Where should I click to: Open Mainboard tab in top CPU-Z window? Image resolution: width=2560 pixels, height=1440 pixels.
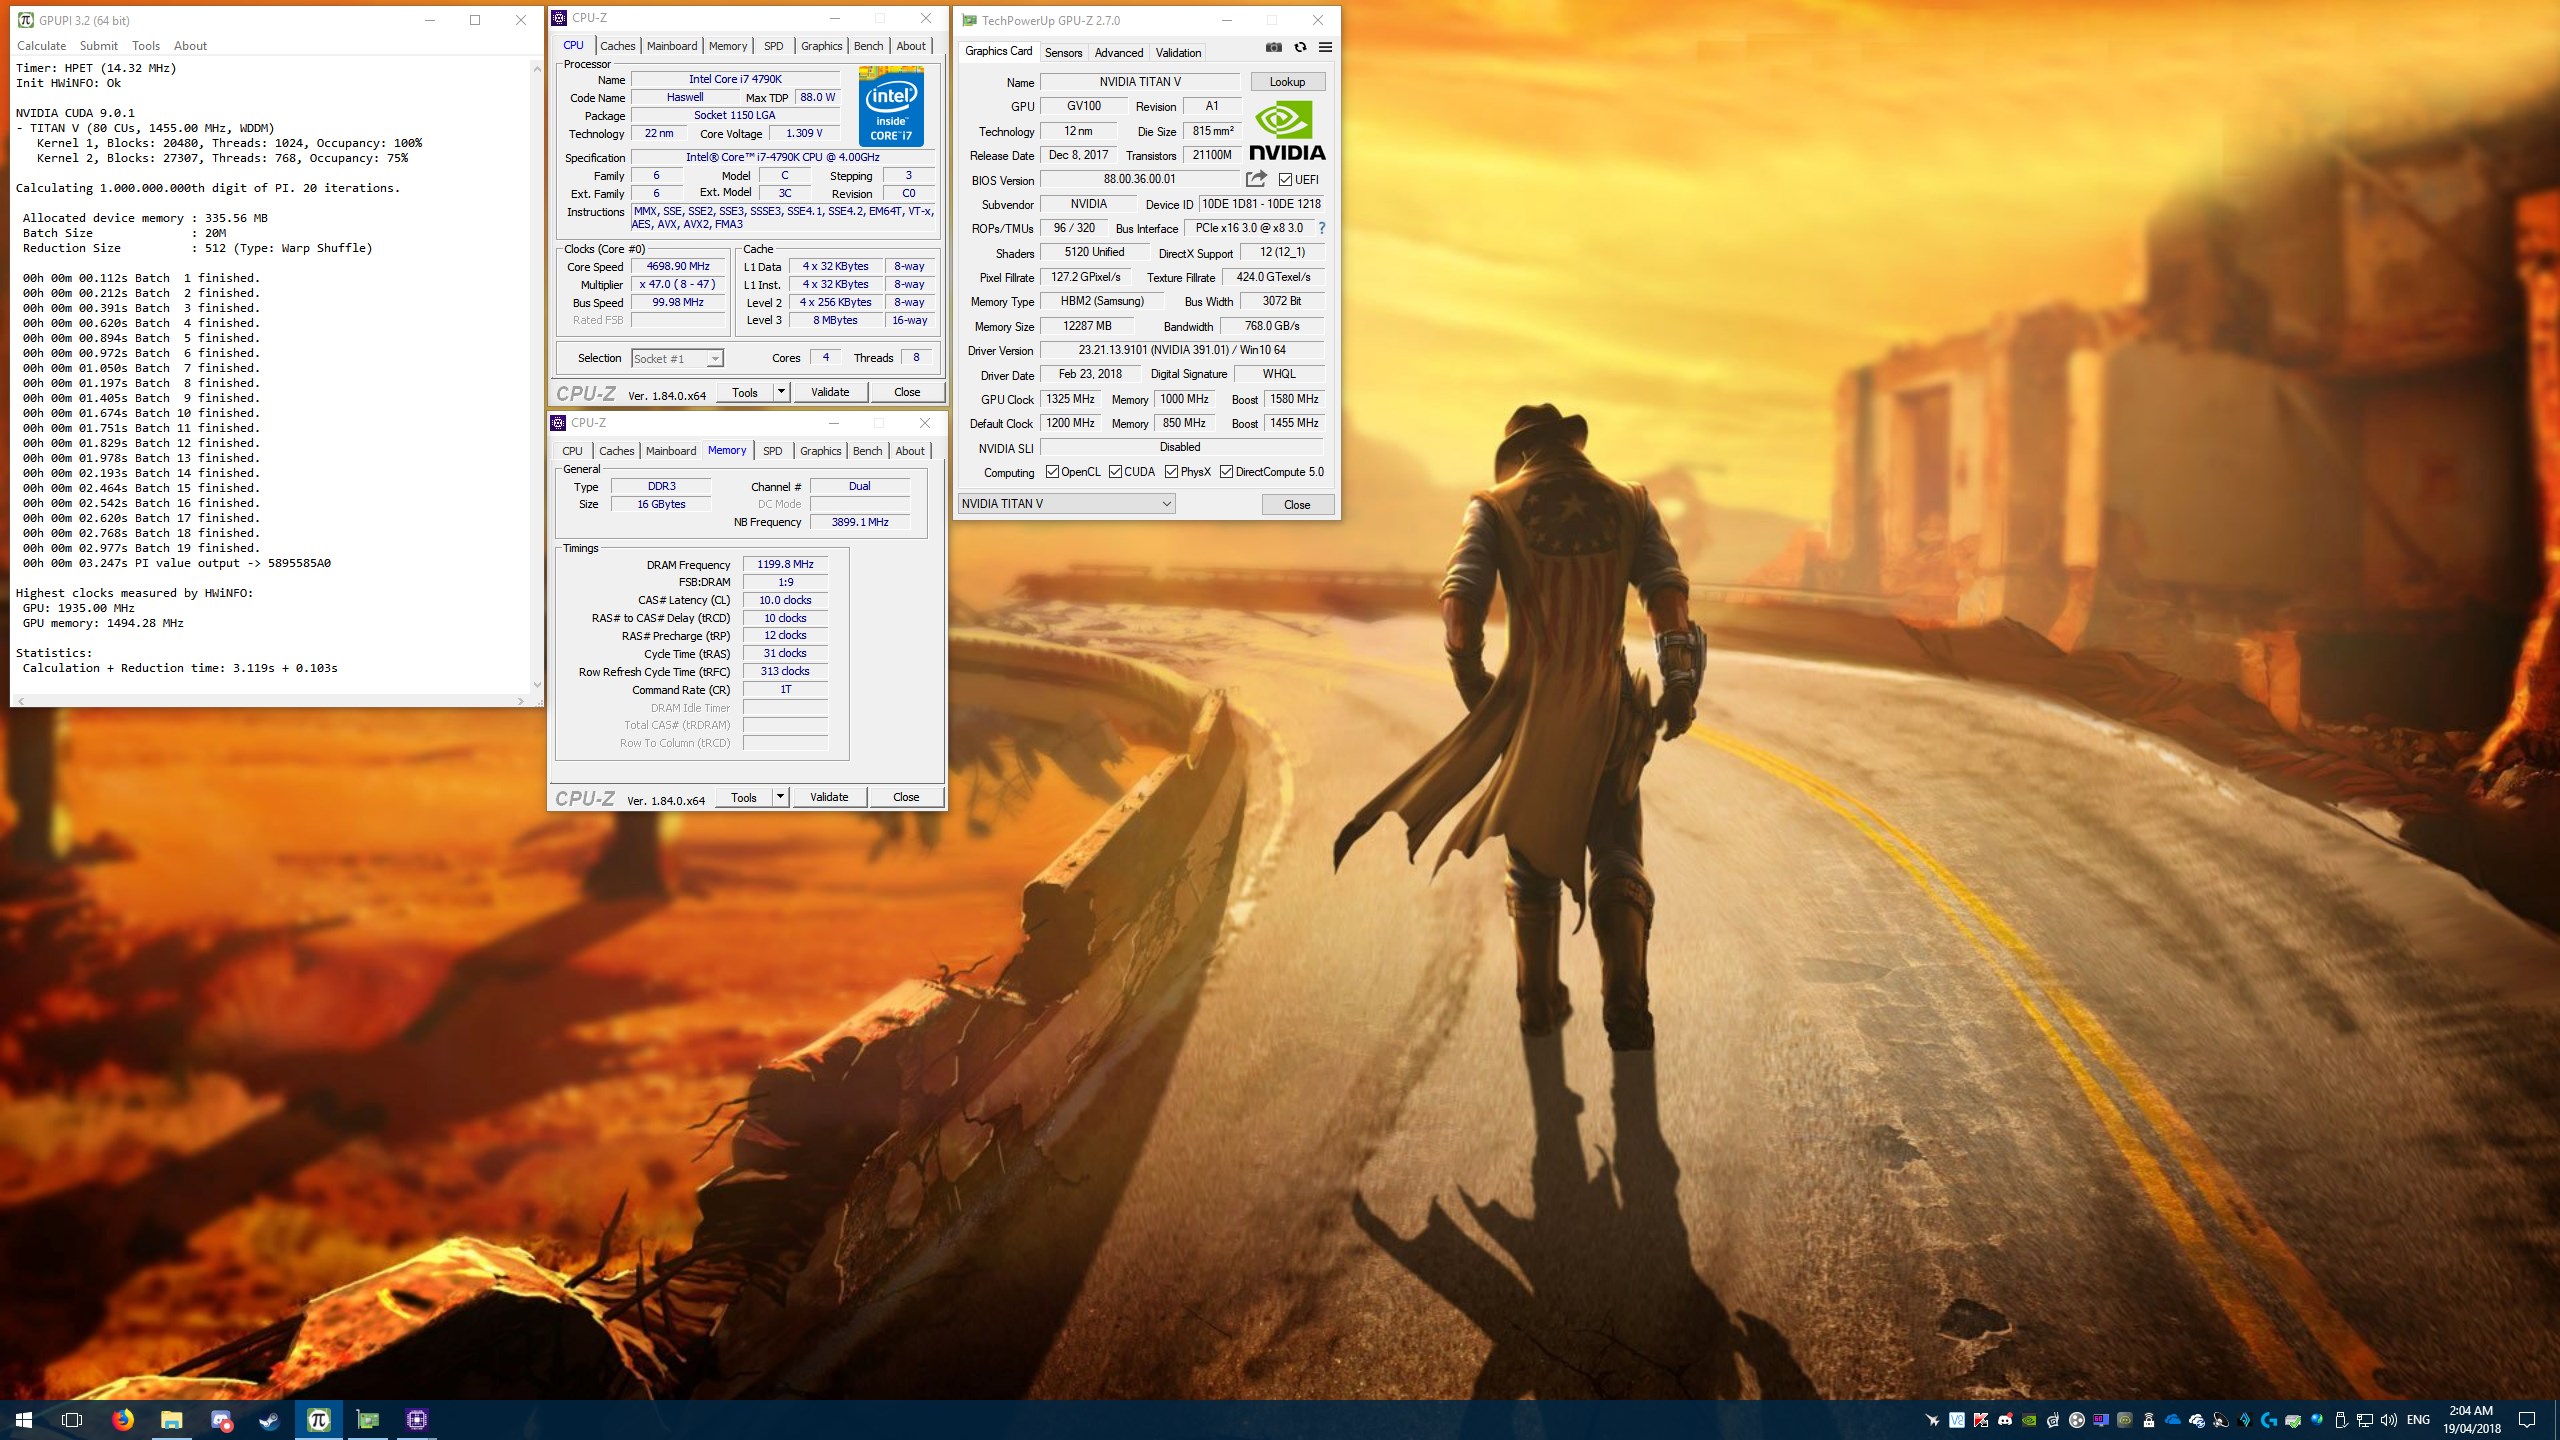[x=672, y=46]
